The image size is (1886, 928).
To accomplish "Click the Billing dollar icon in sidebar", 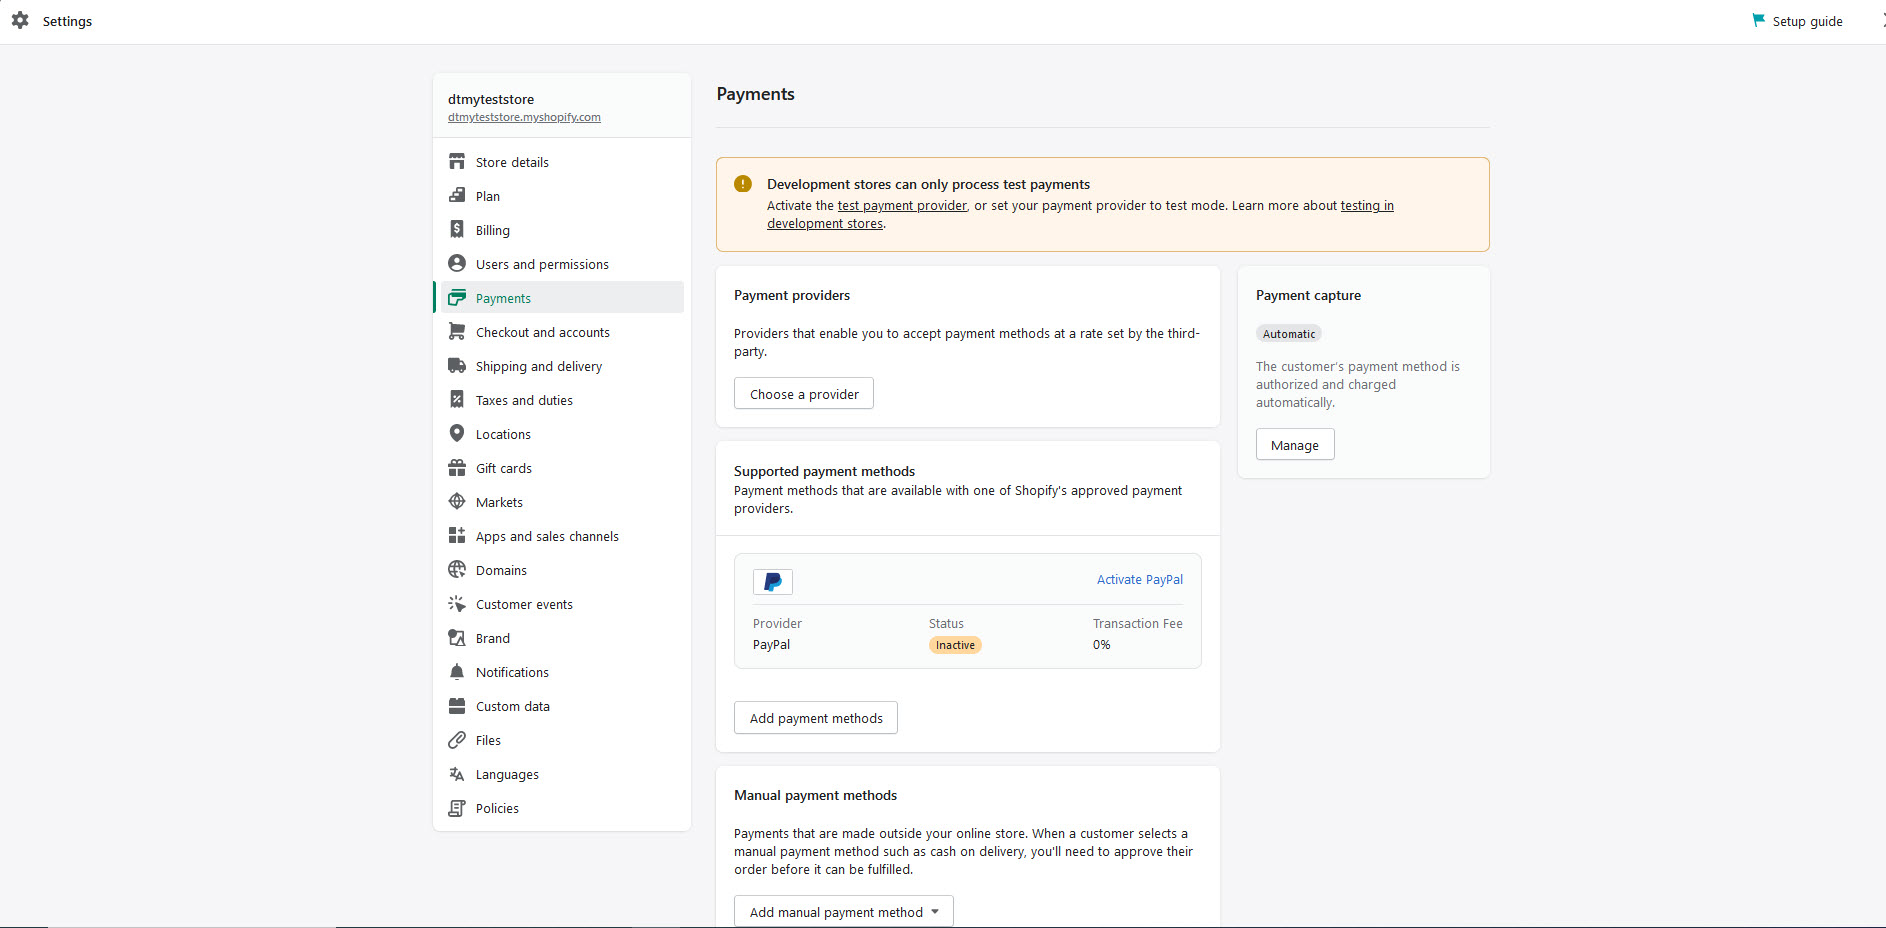I will click(x=457, y=230).
